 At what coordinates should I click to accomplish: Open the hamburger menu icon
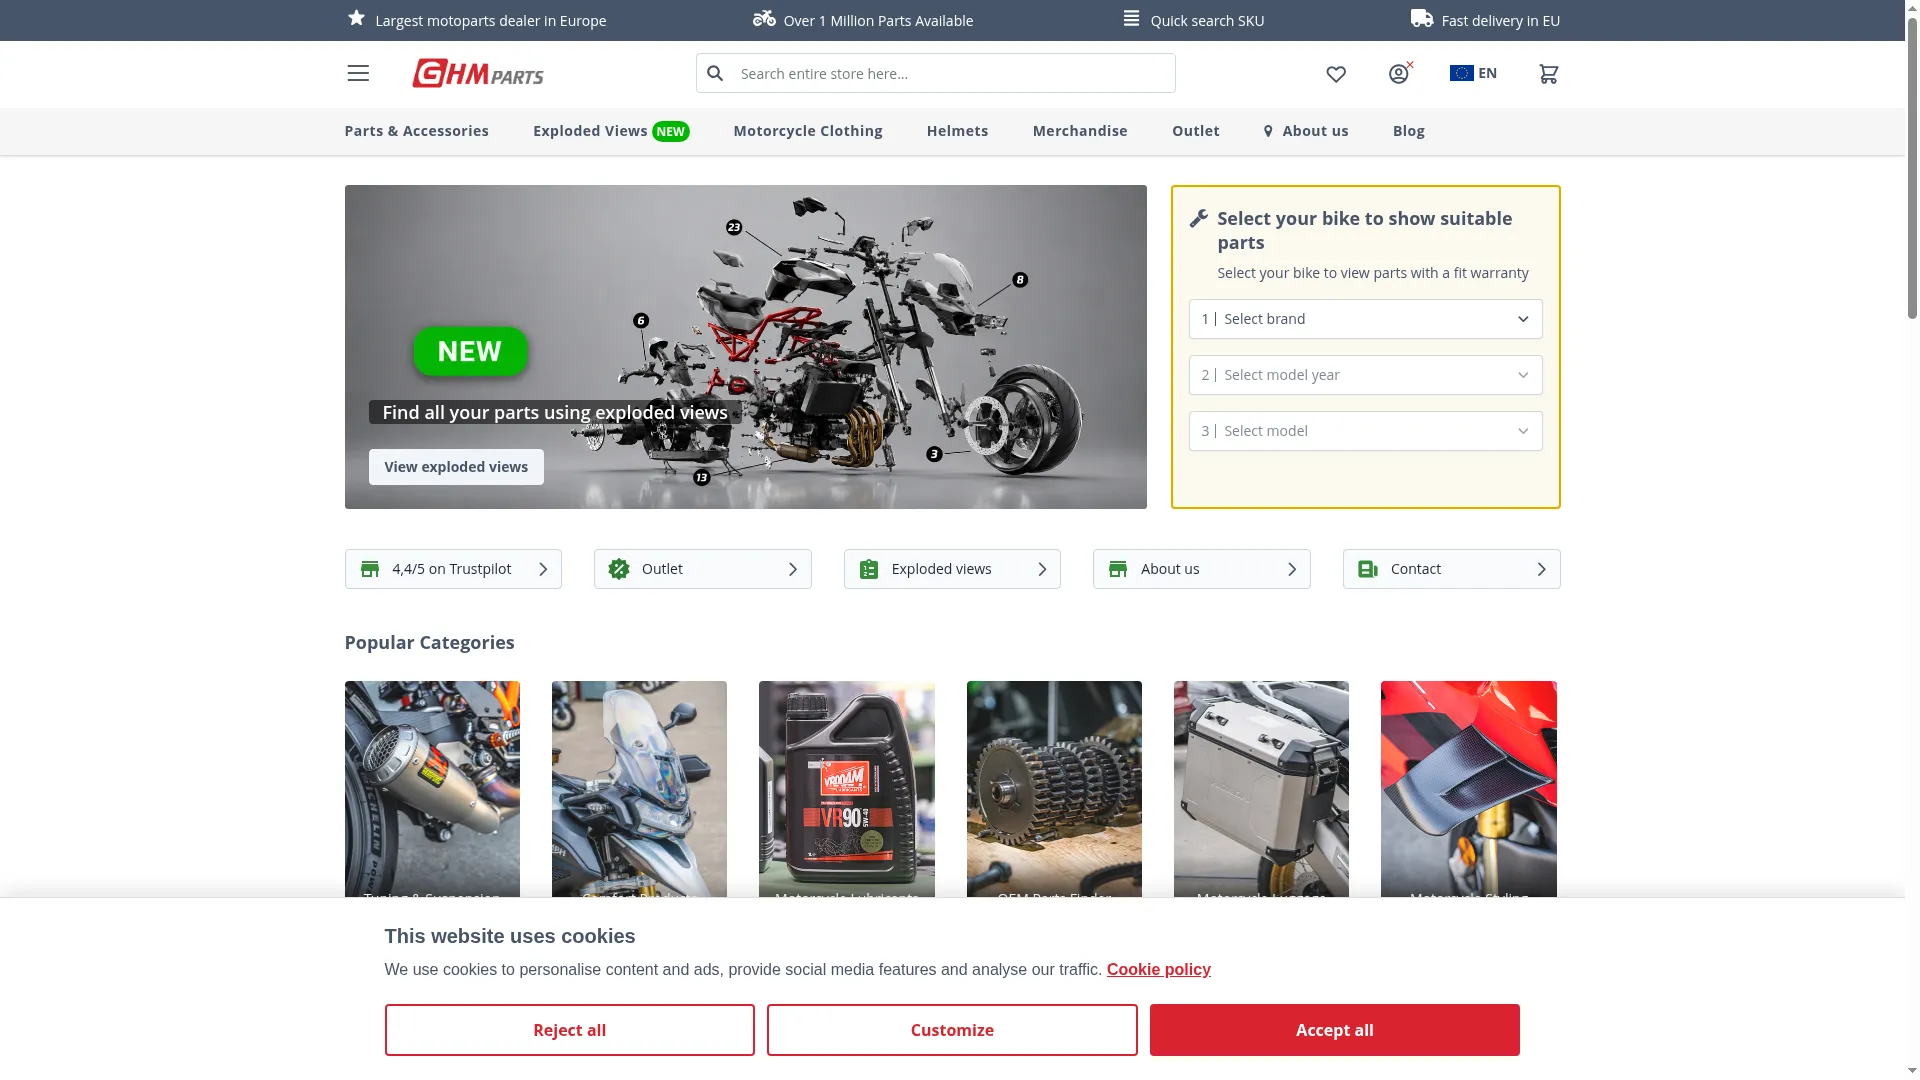point(358,73)
